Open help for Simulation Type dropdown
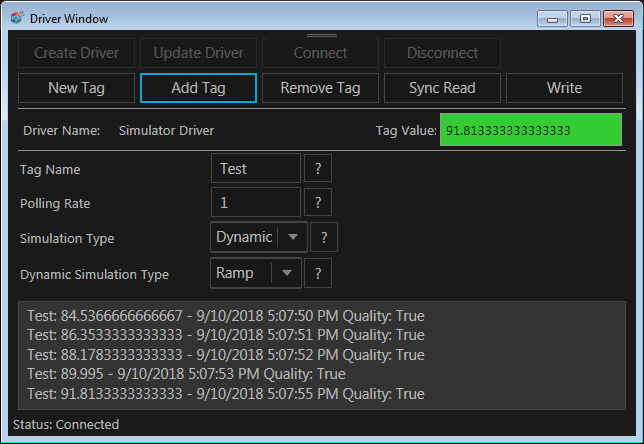Viewport: 644px width, 444px height. click(x=324, y=237)
